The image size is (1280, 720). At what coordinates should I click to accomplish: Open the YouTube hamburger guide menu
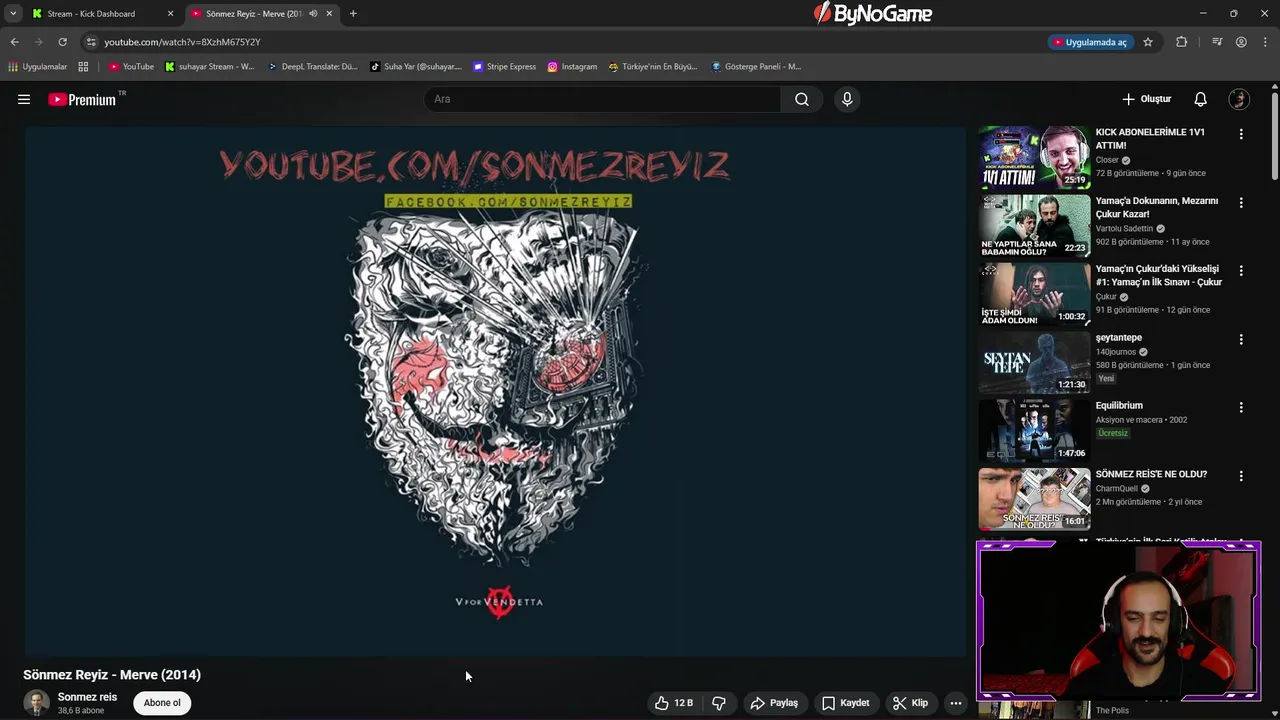24,99
